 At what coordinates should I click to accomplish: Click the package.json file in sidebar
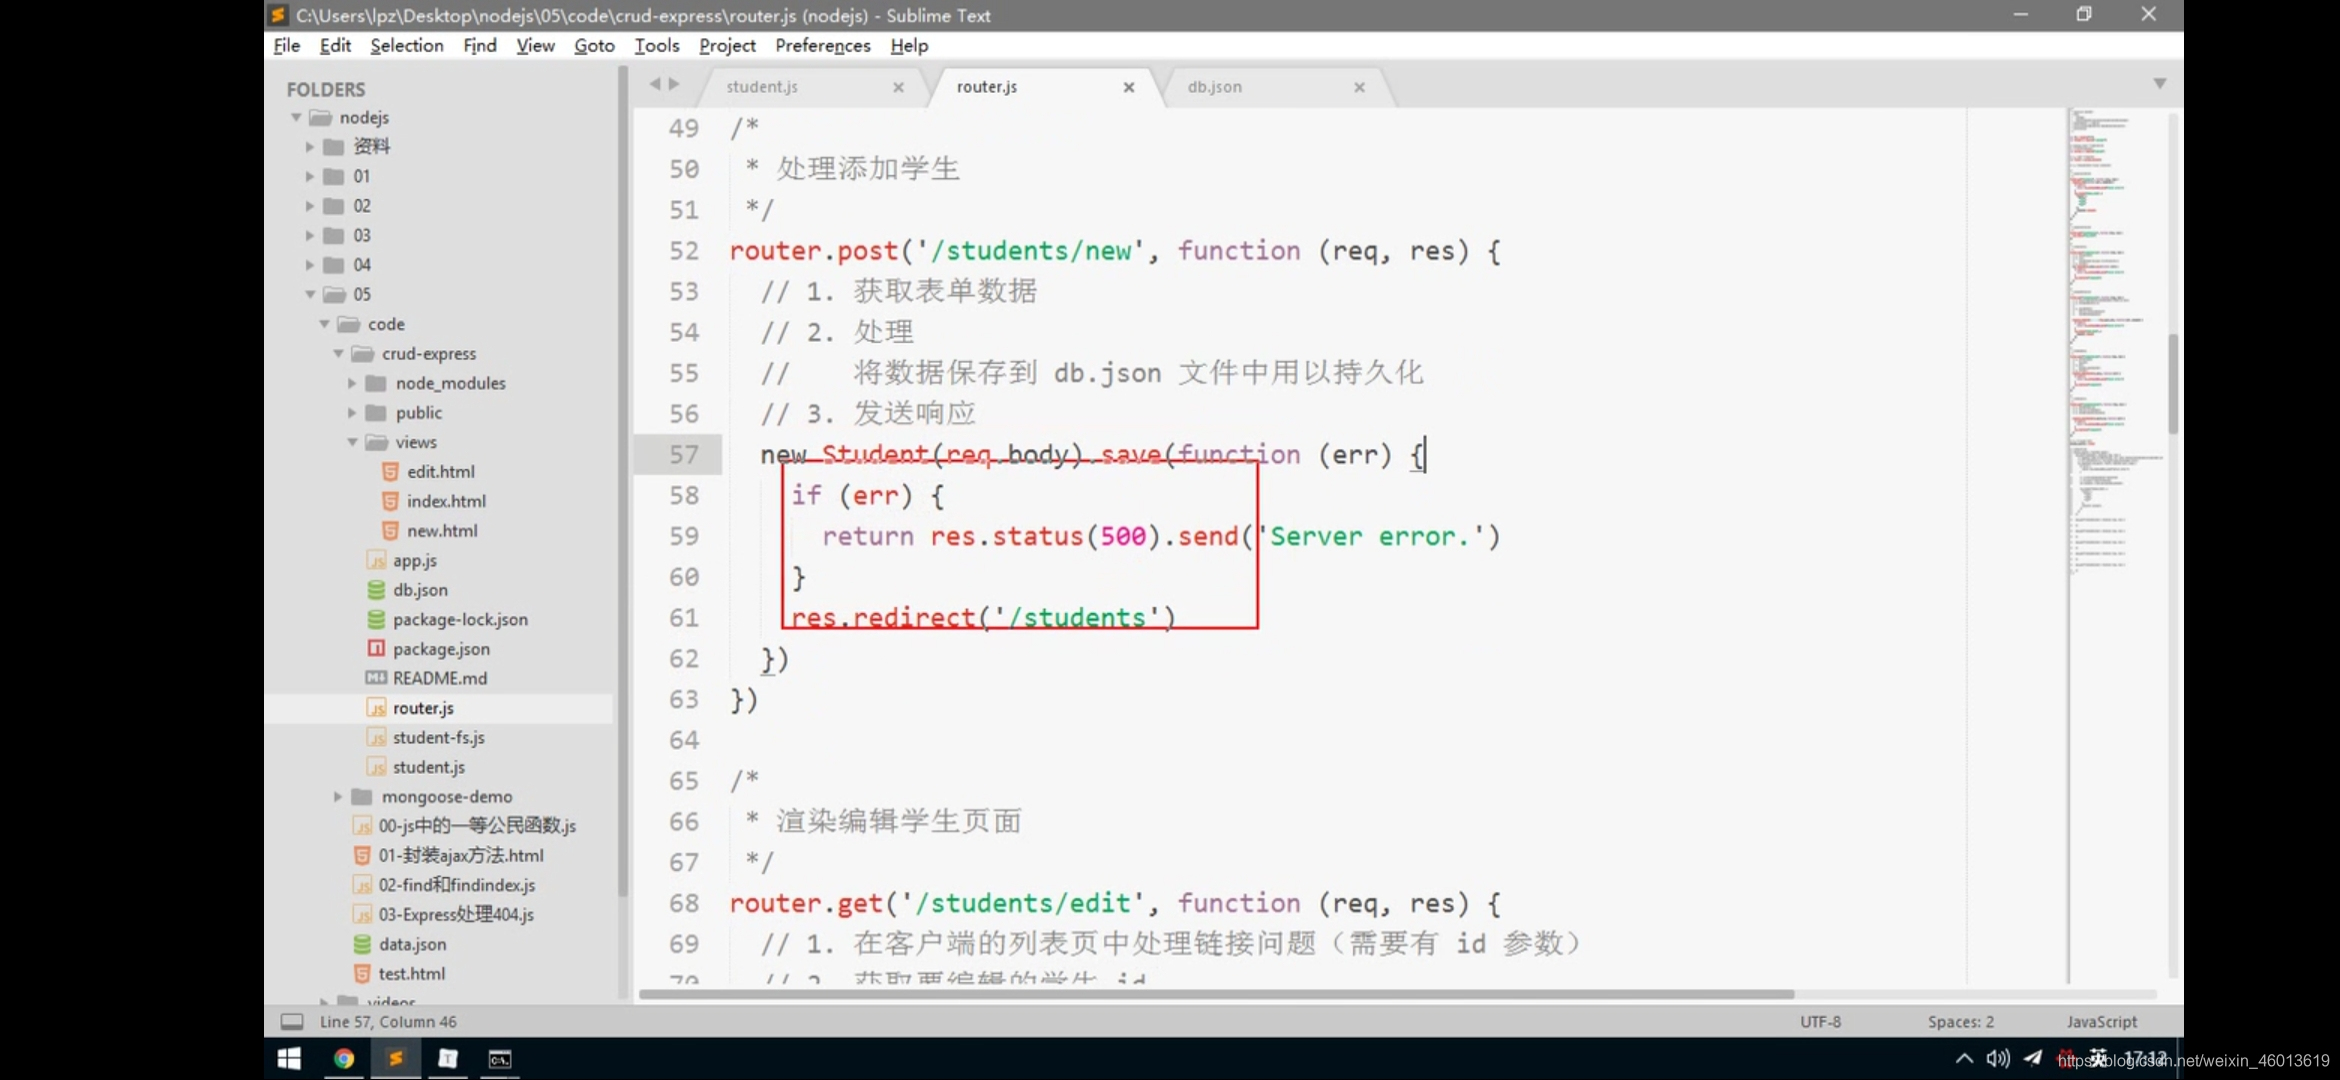click(x=440, y=647)
